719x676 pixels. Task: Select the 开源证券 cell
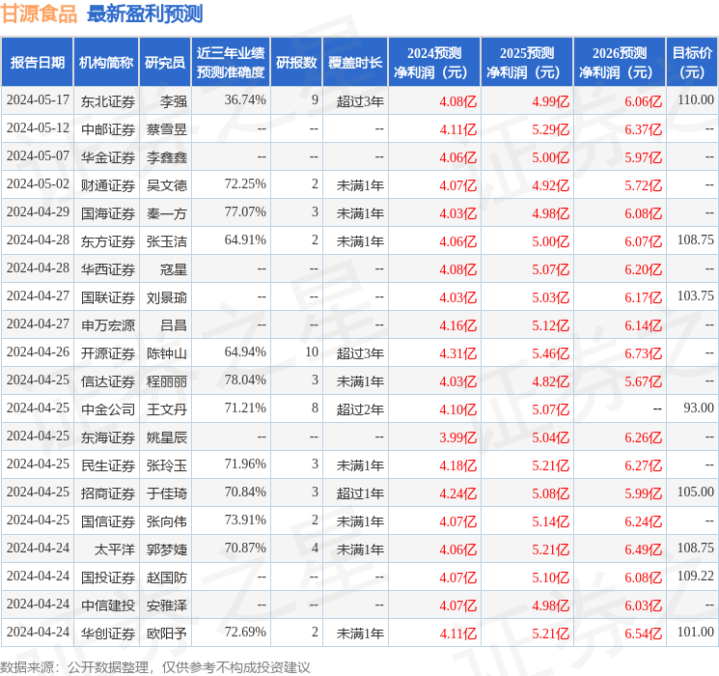click(108, 354)
